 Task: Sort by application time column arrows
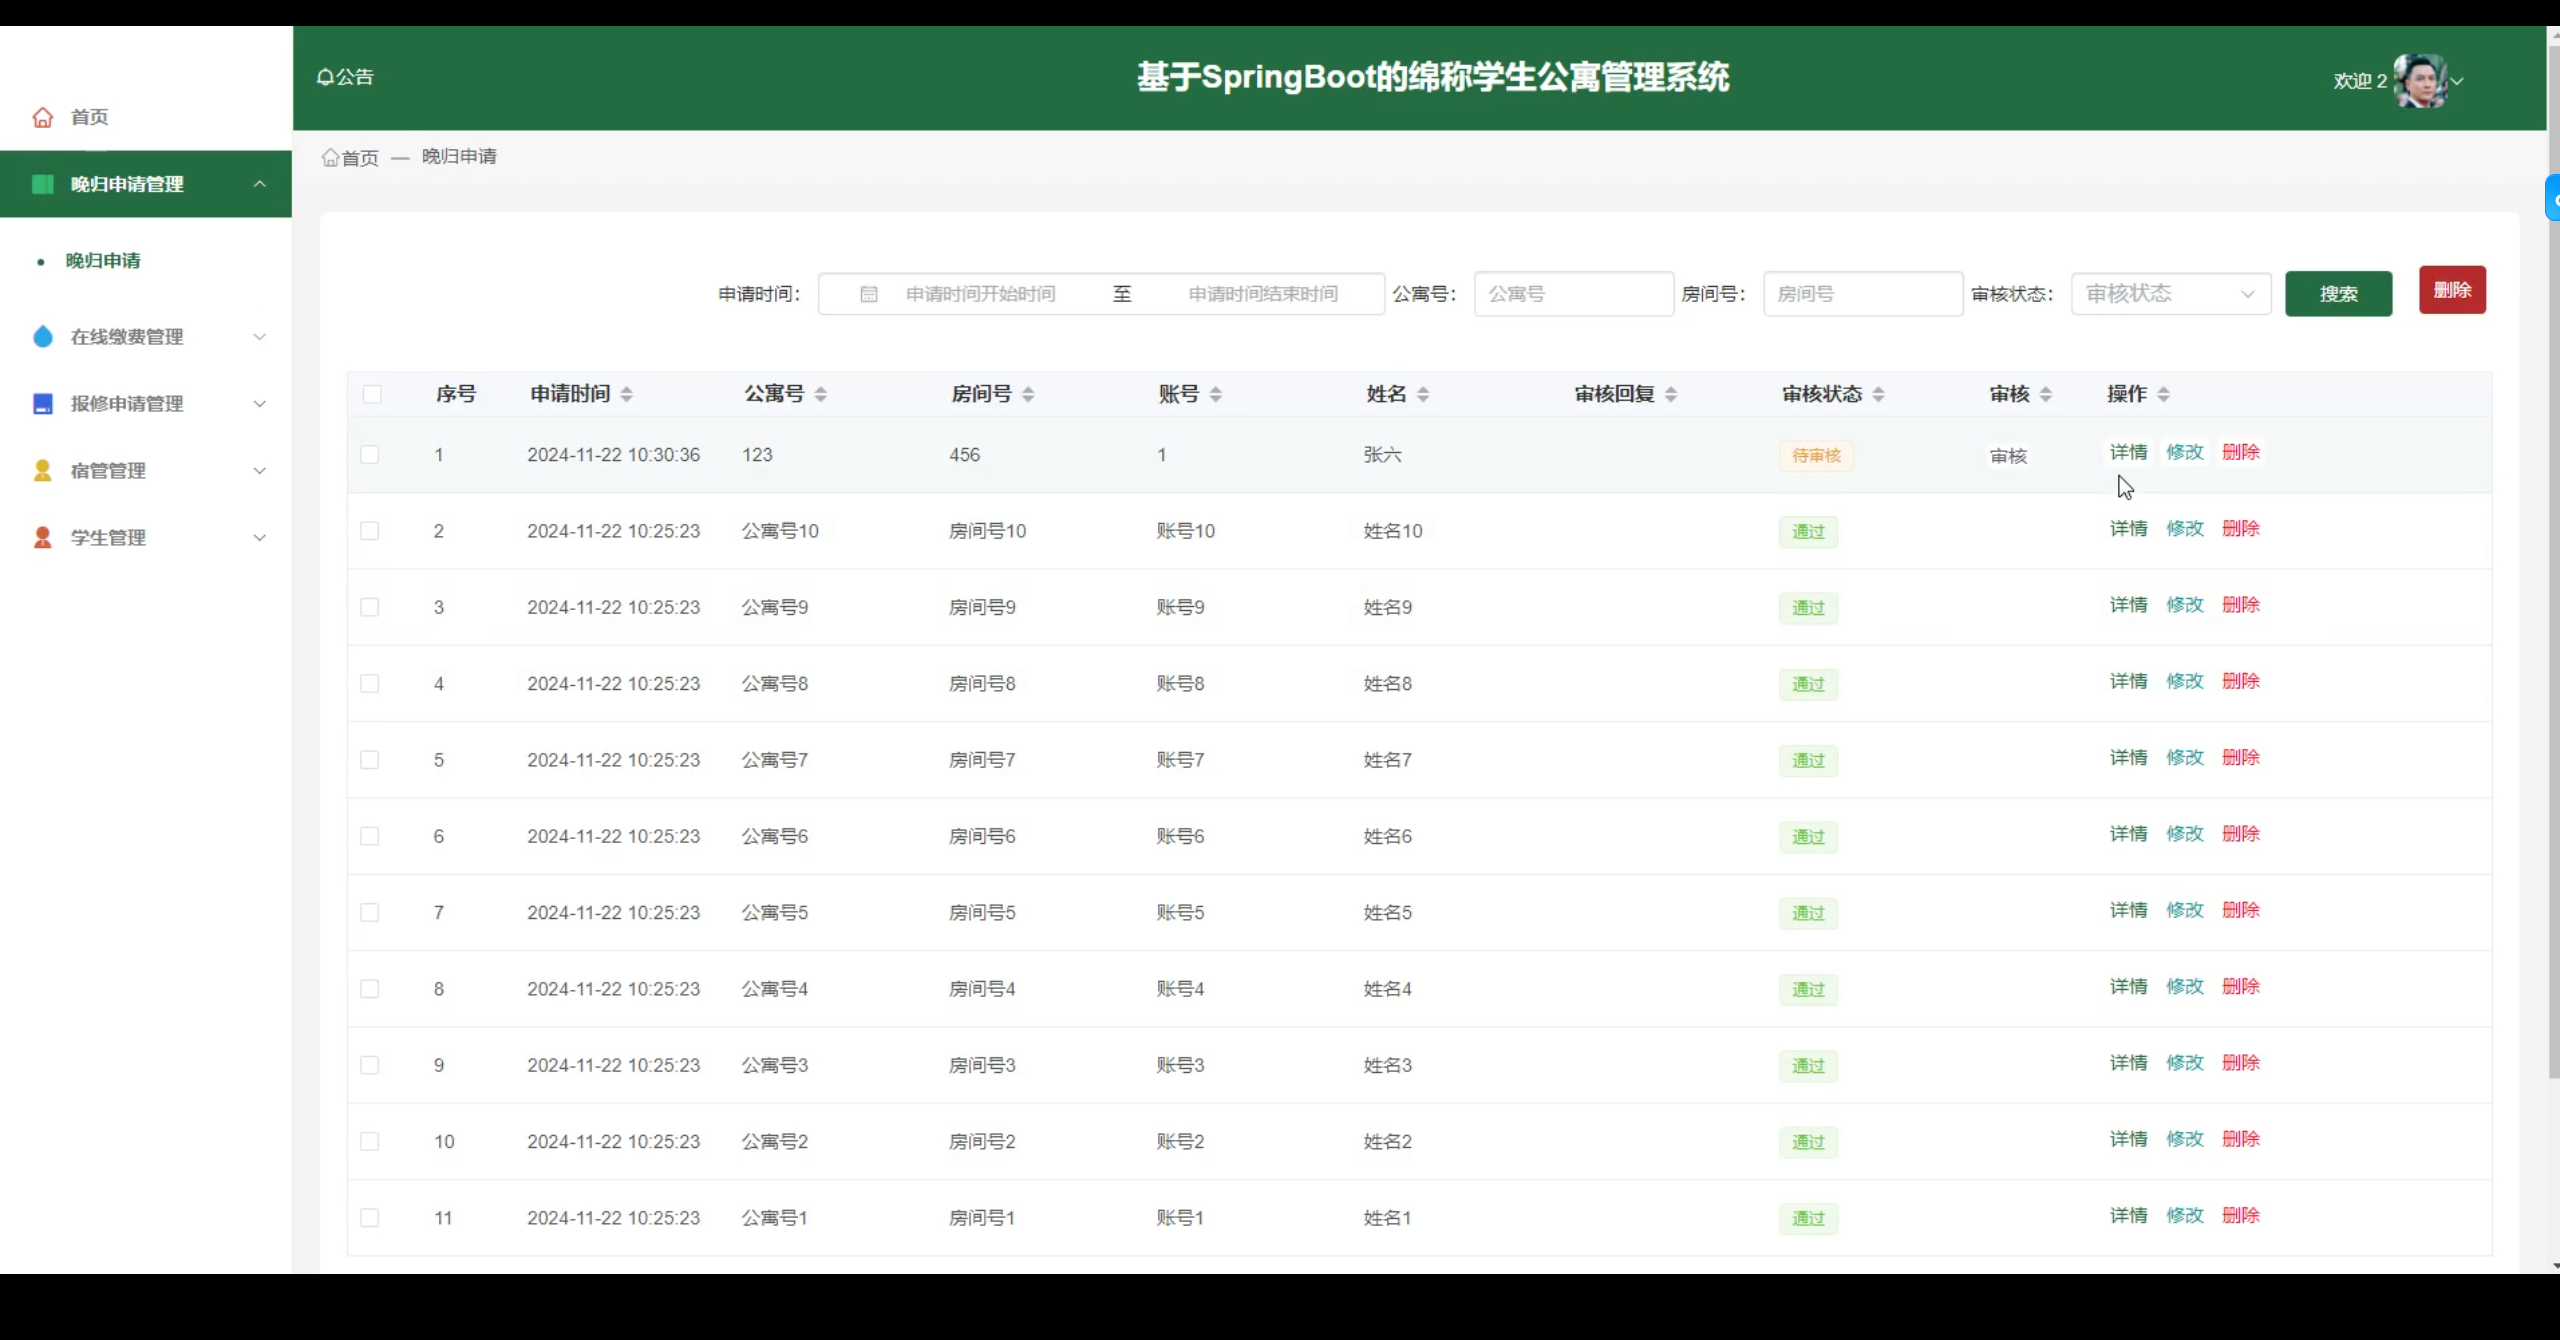point(626,394)
